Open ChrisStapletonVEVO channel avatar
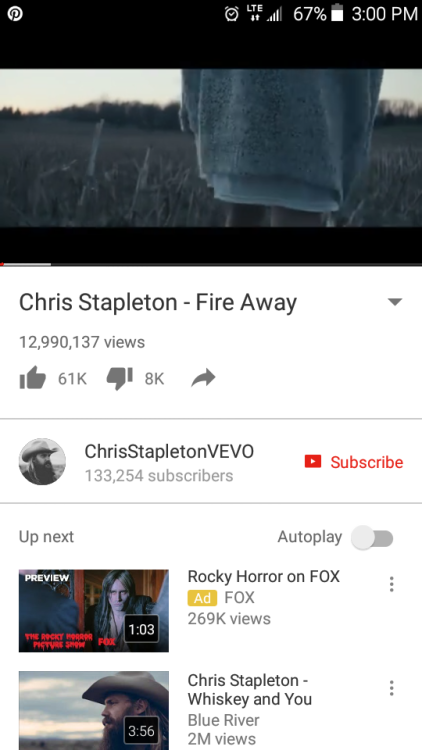422x750 pixels. (x=43, y=462)
